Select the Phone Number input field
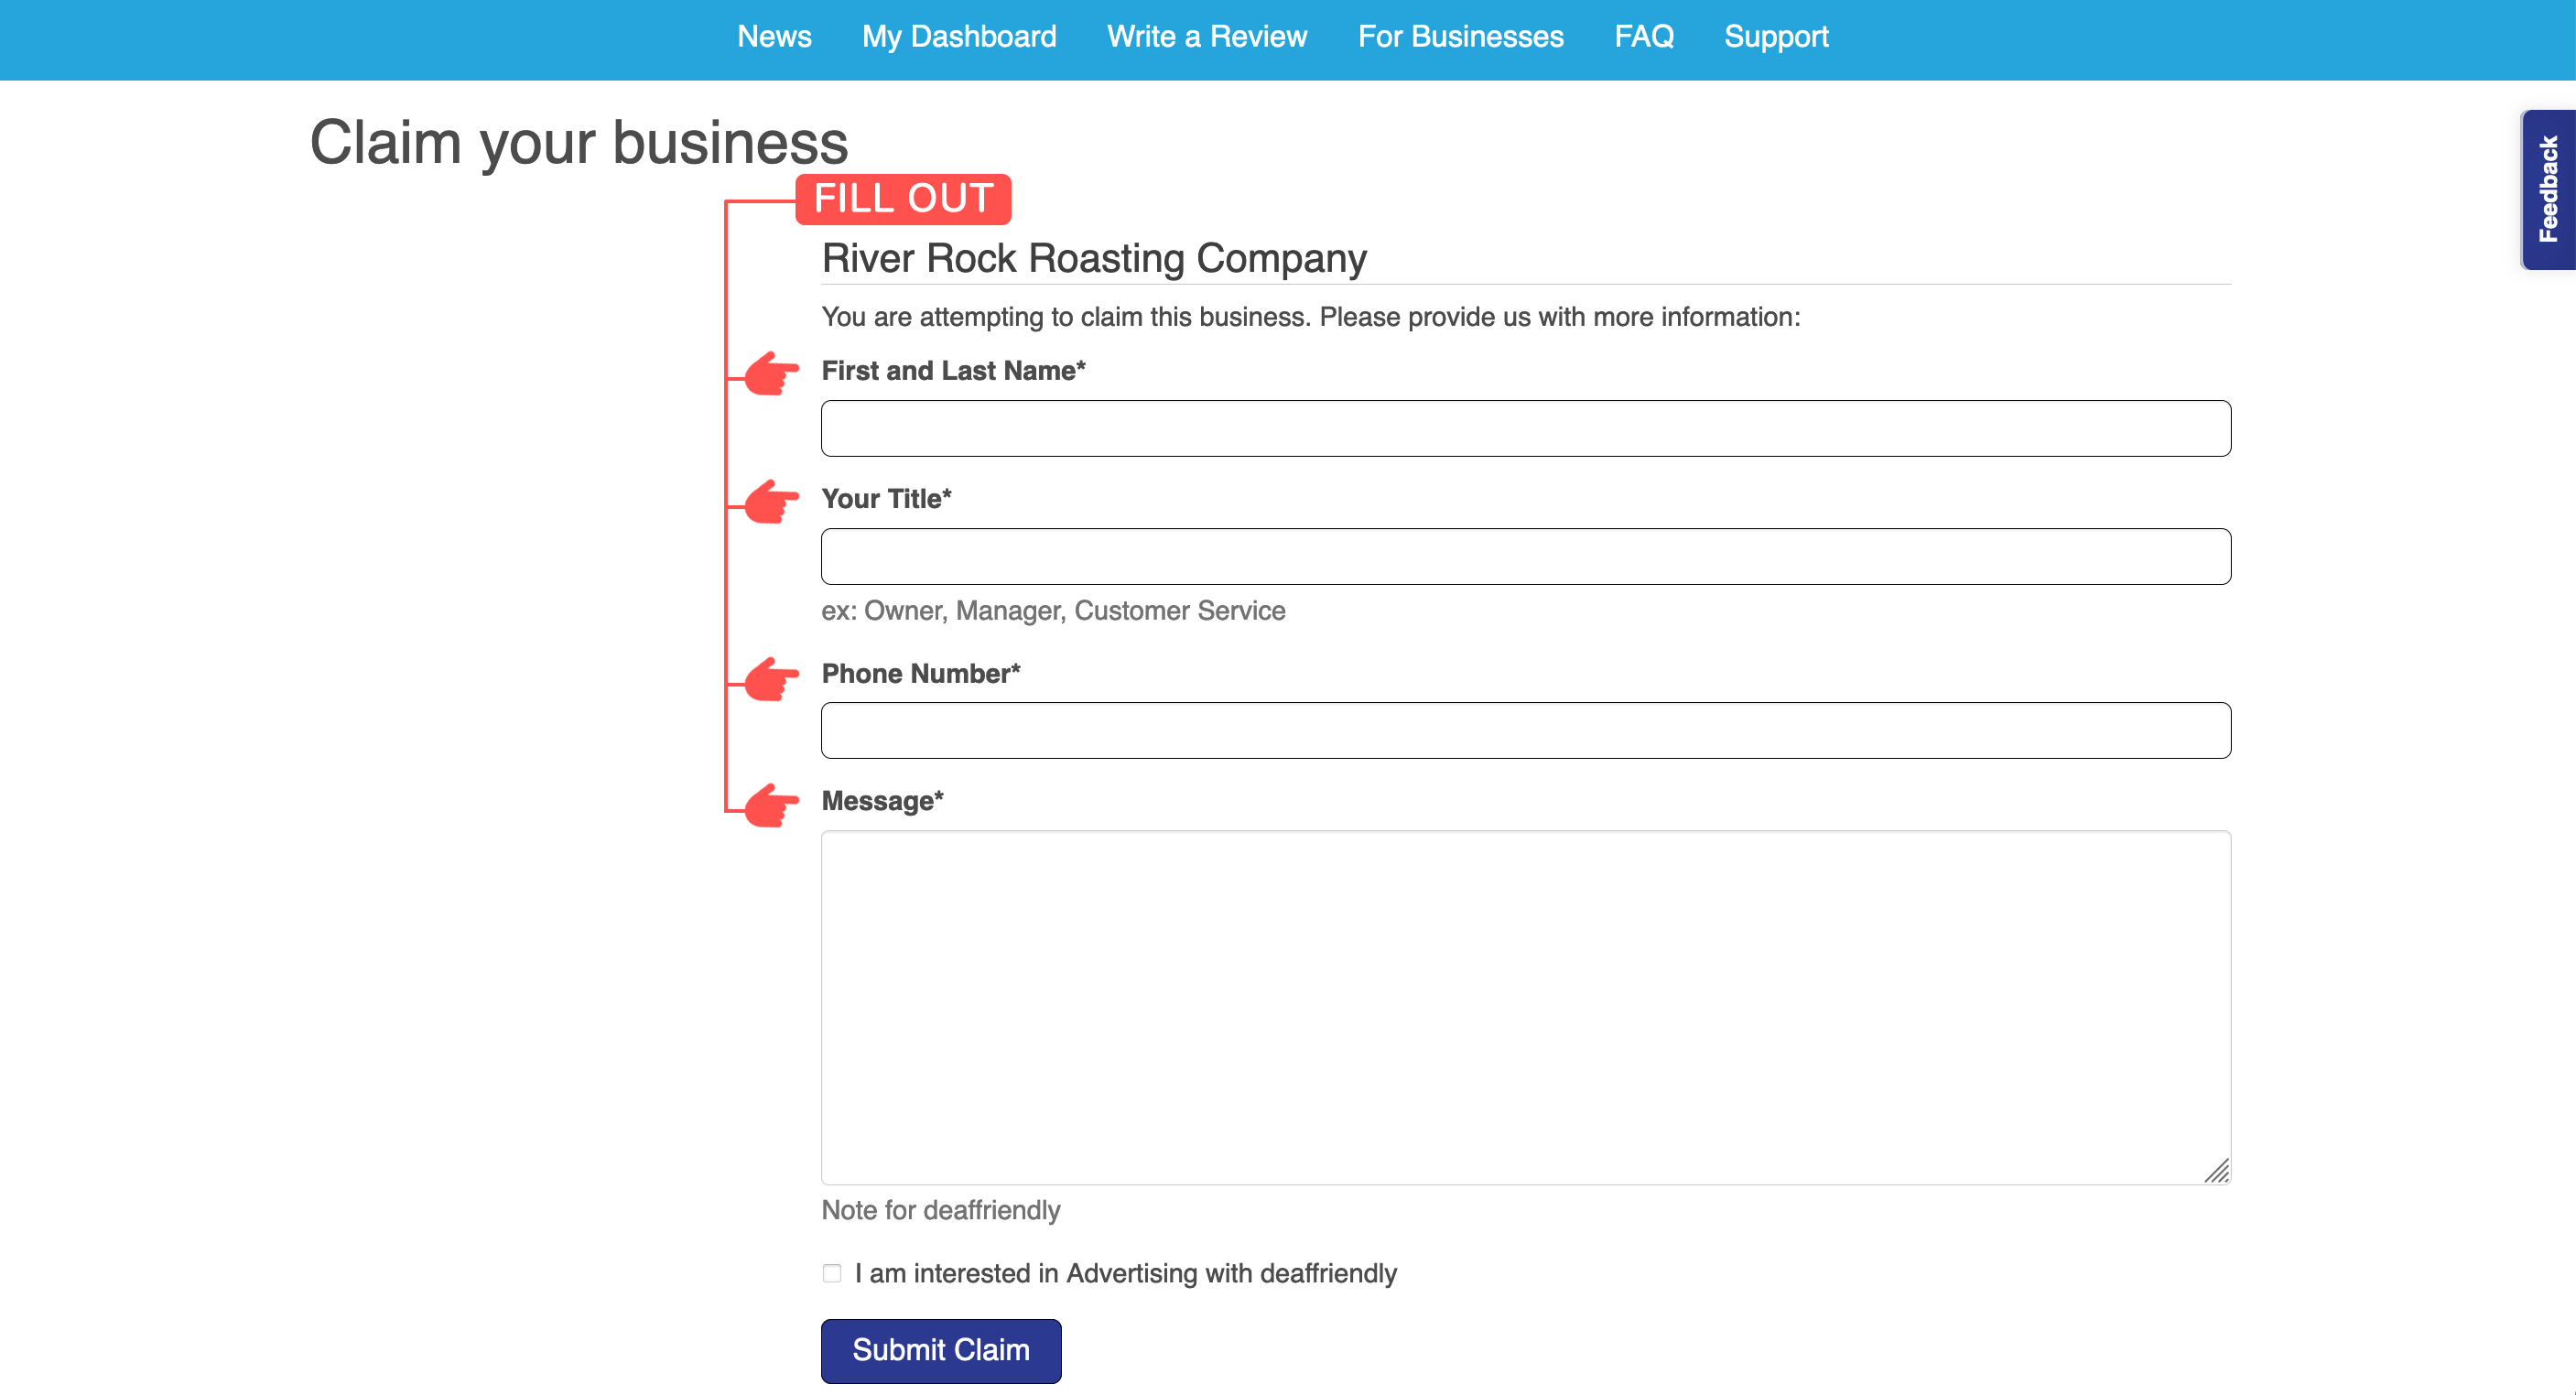Image resolution: width=2576 pixels, height=1395 pixels. click(x=1525, y=730)
